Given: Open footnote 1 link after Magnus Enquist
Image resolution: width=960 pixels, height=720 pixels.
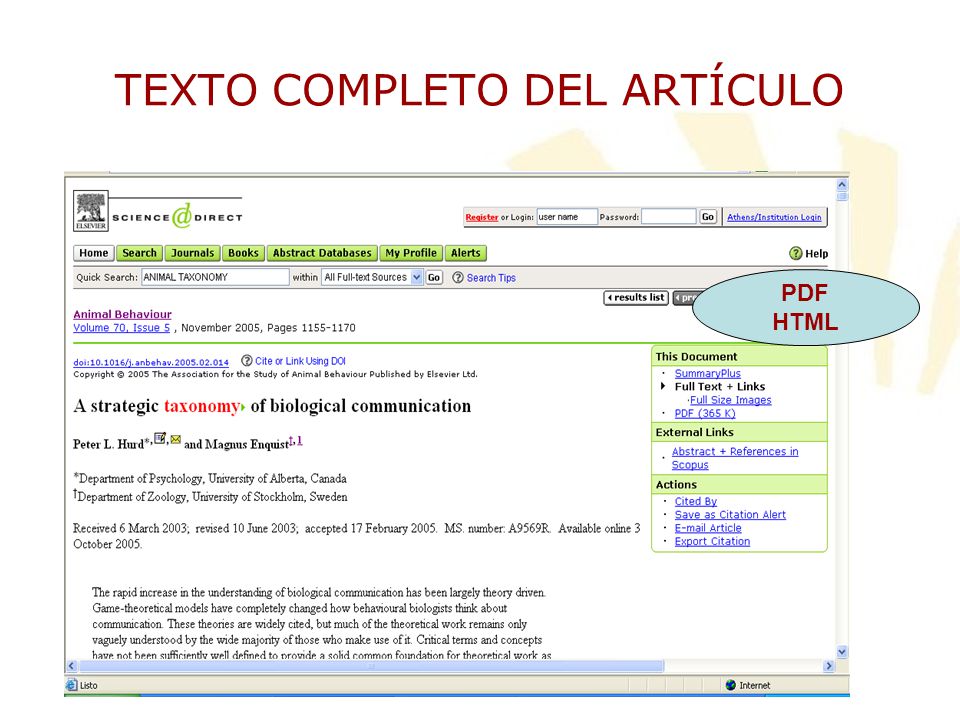Looking at the screenshot, I should click(299, 440).
